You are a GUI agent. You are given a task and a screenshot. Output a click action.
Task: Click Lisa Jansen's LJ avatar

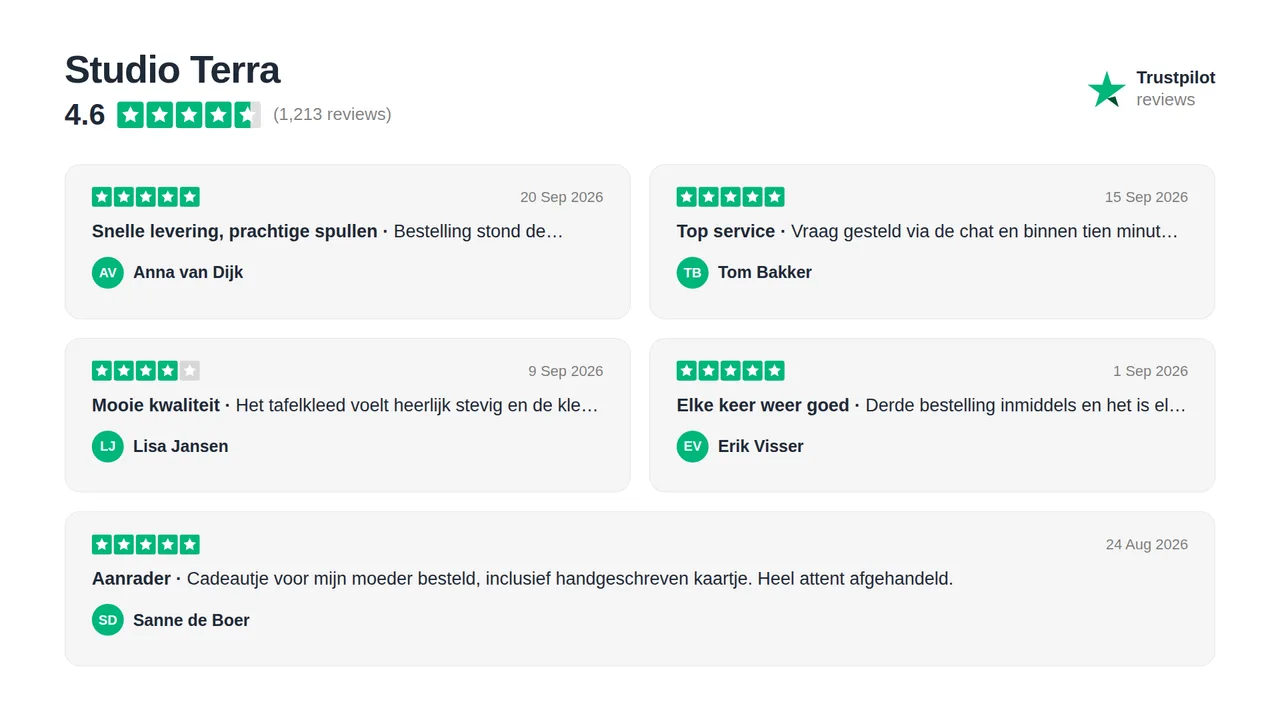pos(108,446)
